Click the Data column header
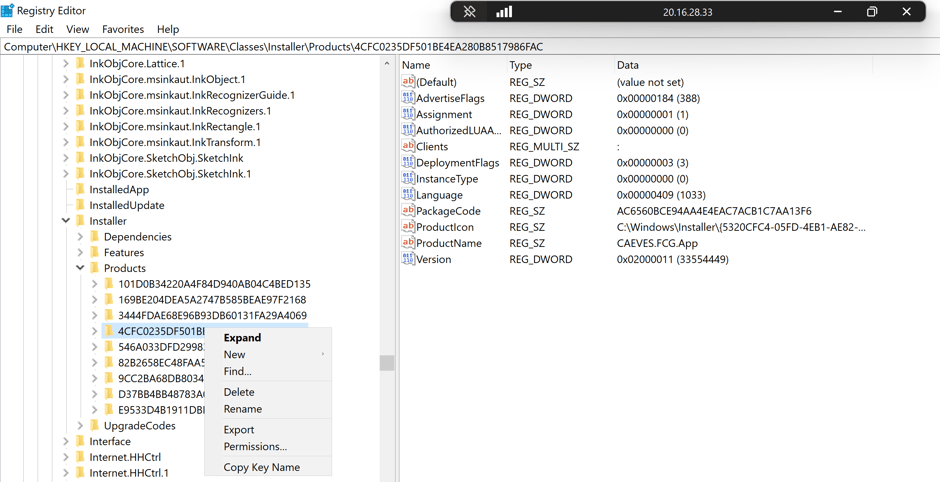The width and height of the screenshot is (940, 482). coord(628,65)
